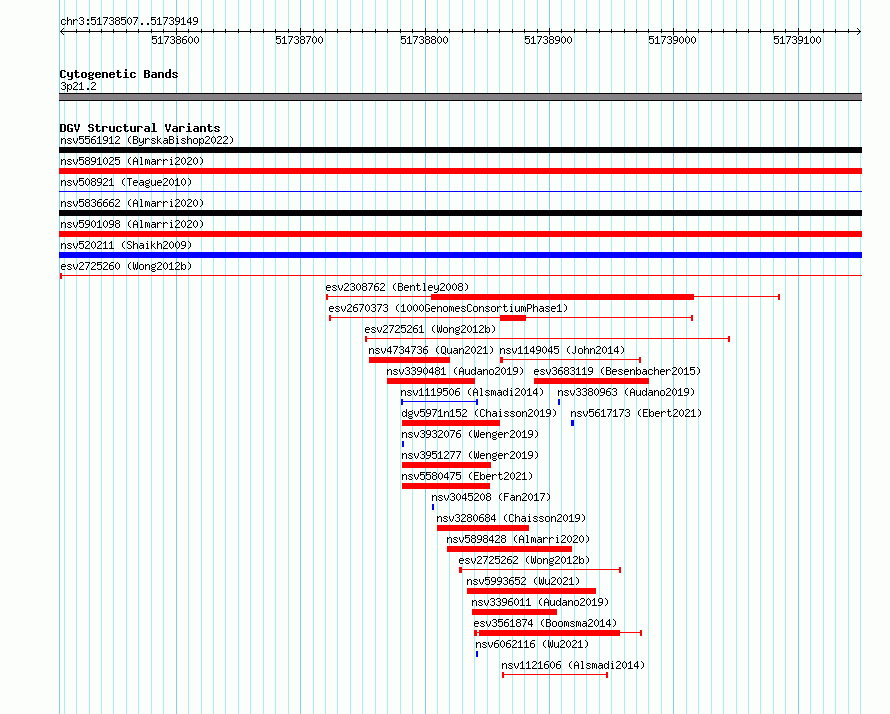Click the black nsv5561912 variant bar
This screenshot has height=714, width=890.
point(460,150)
